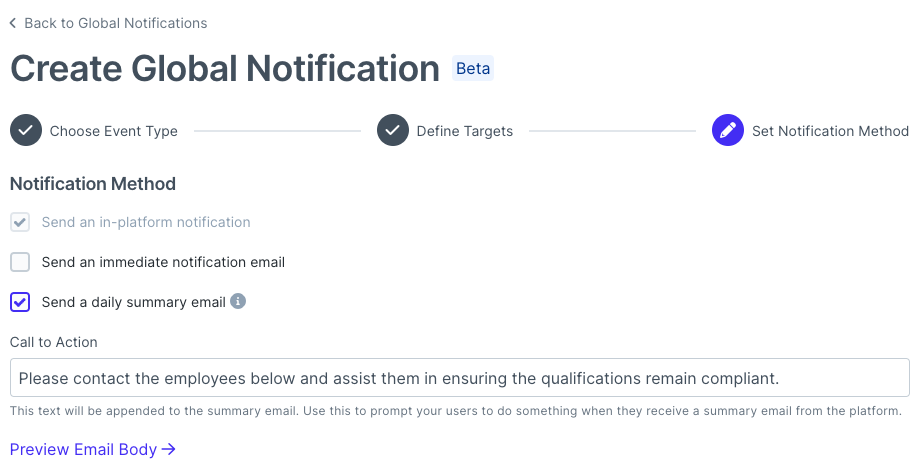917x473 pixels.
Task: Click the pencil icon for Set Notification Method
Action: point(728,130)
